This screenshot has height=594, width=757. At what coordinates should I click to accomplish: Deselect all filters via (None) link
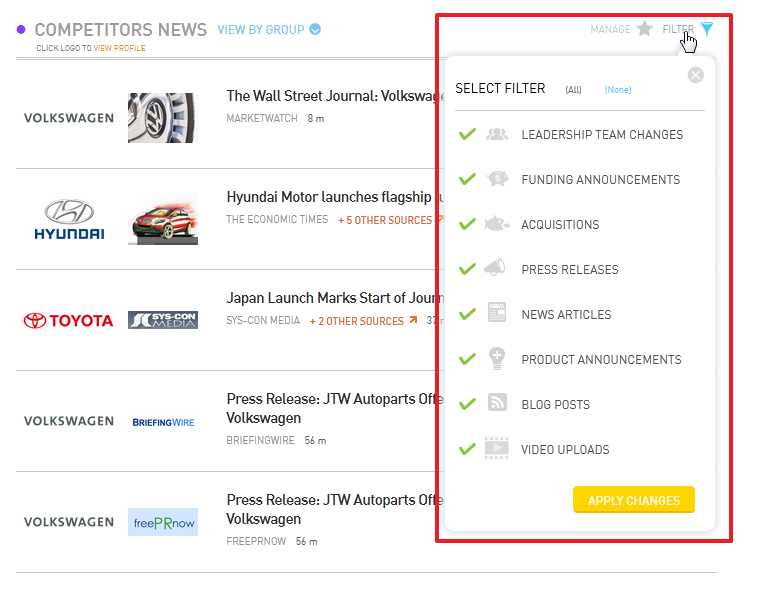click(618, 90)
